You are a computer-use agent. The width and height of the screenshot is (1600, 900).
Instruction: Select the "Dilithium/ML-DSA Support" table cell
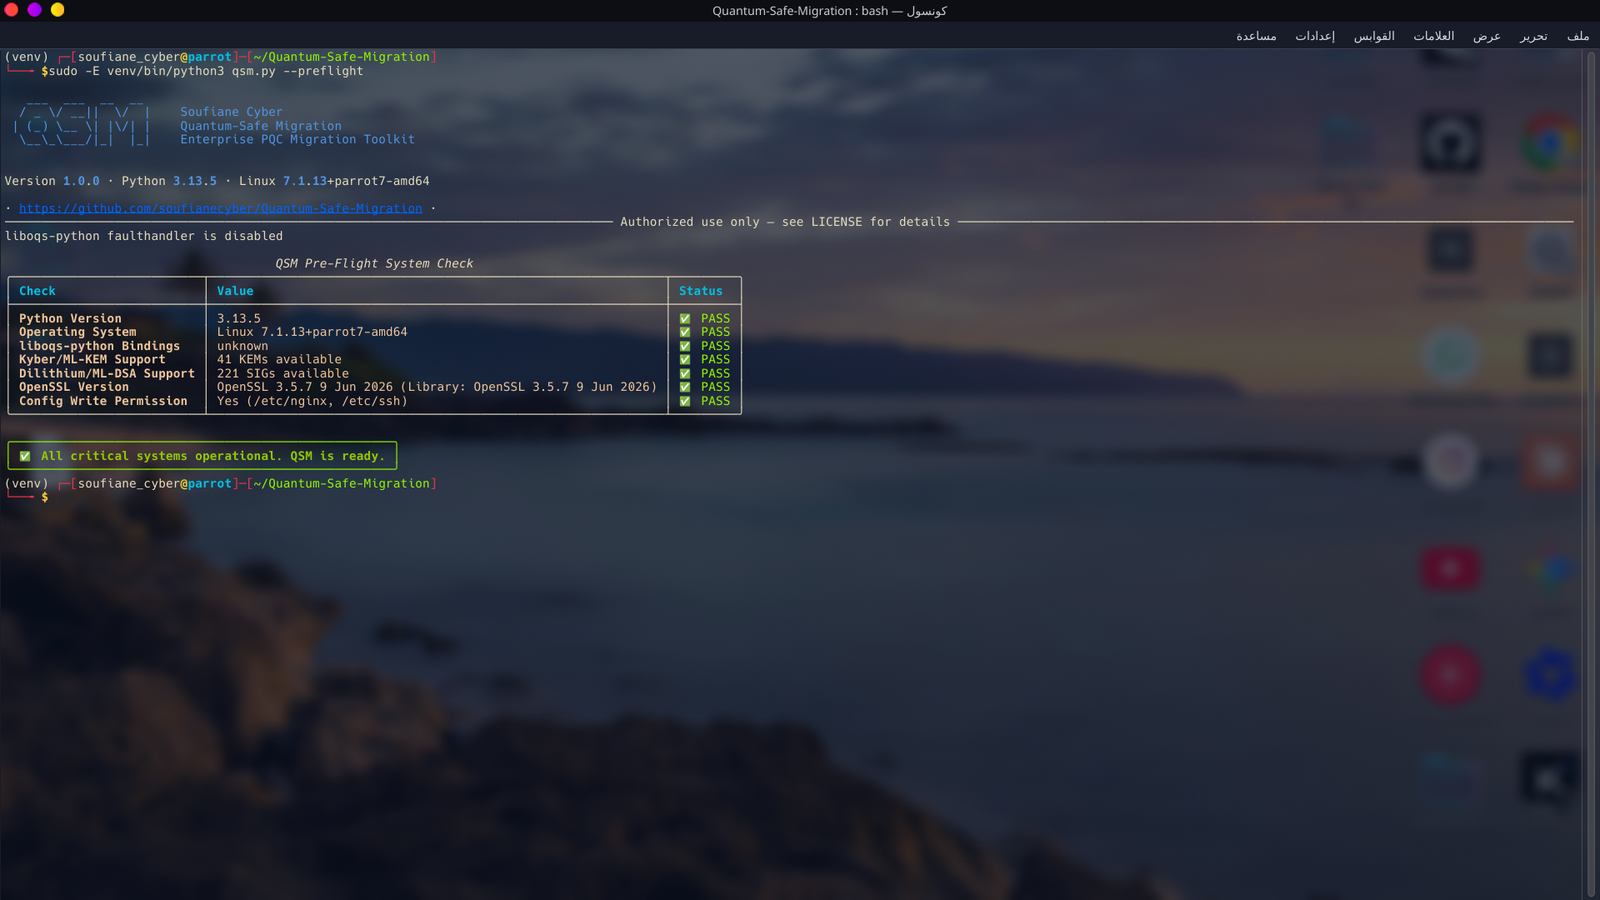(x=107, y=374)
